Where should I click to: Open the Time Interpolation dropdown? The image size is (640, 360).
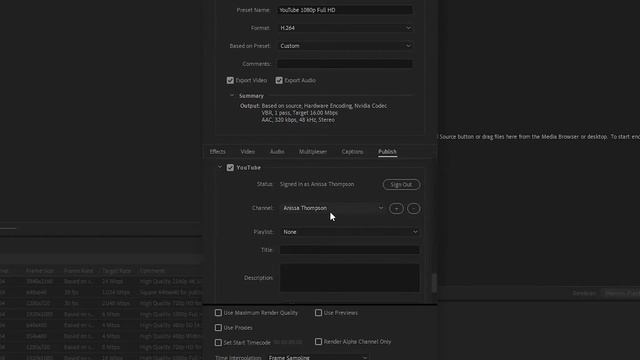point(318,357)
